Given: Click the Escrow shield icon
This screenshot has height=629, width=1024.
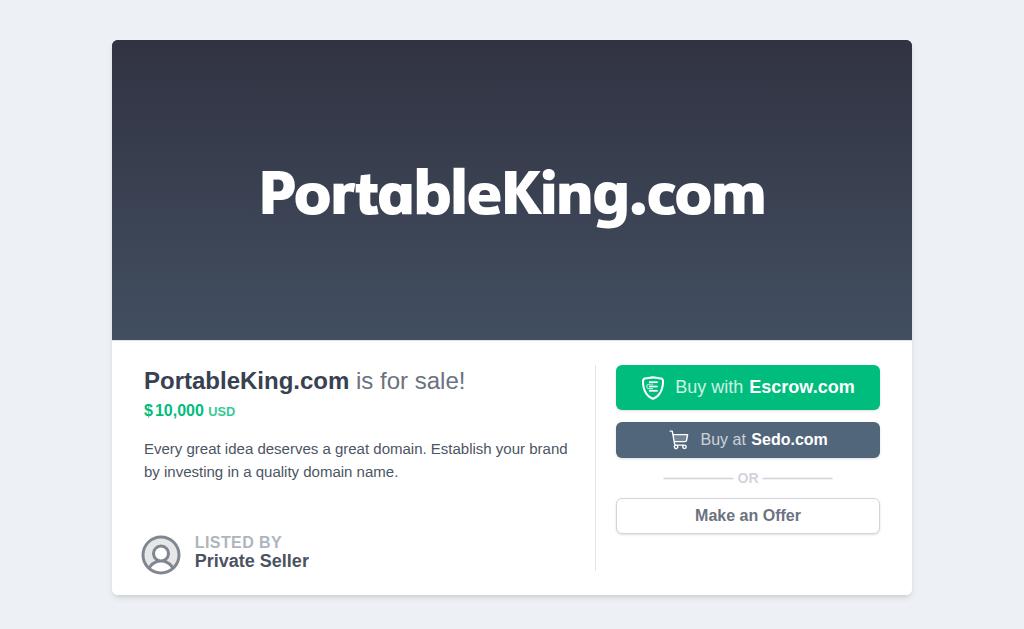Looking at the screenshot, I should (652, 387).
